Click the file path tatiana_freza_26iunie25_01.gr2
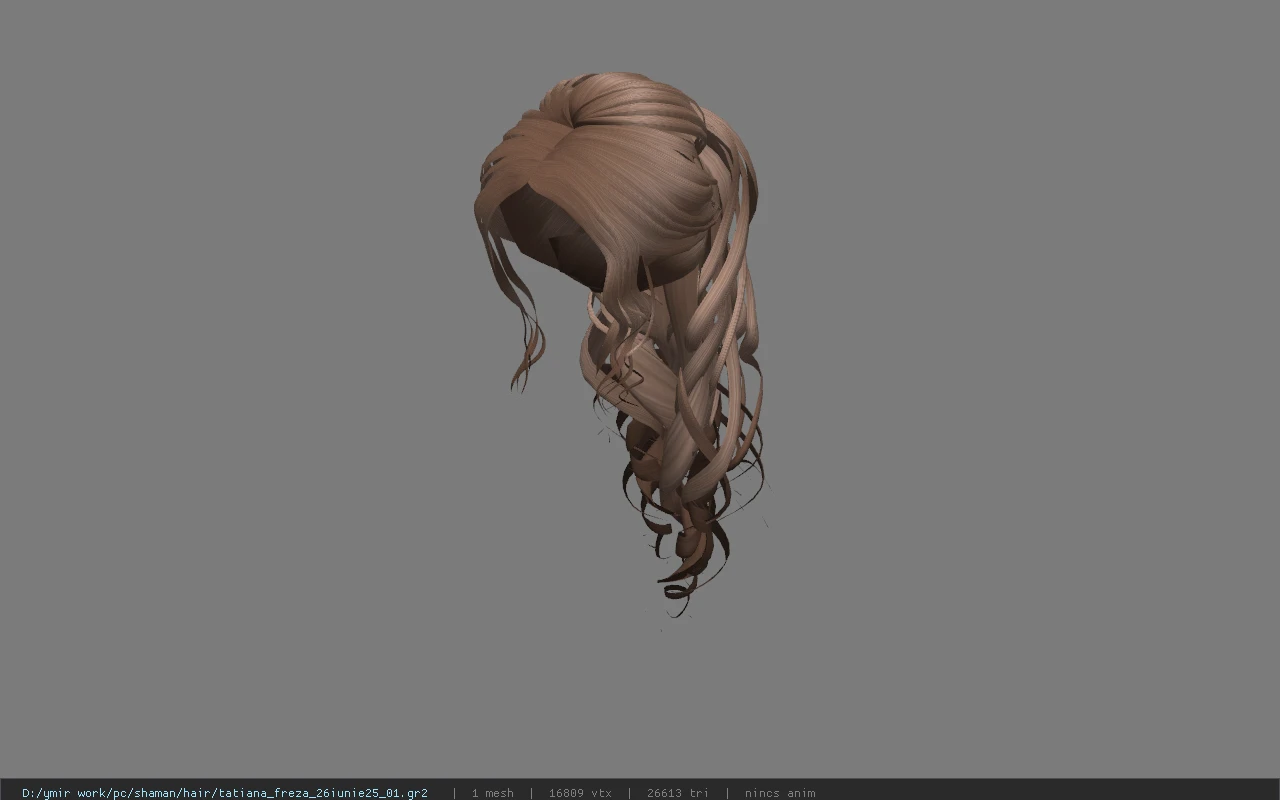The height and width of the screenshot is (800, 1280). point(225,793)
